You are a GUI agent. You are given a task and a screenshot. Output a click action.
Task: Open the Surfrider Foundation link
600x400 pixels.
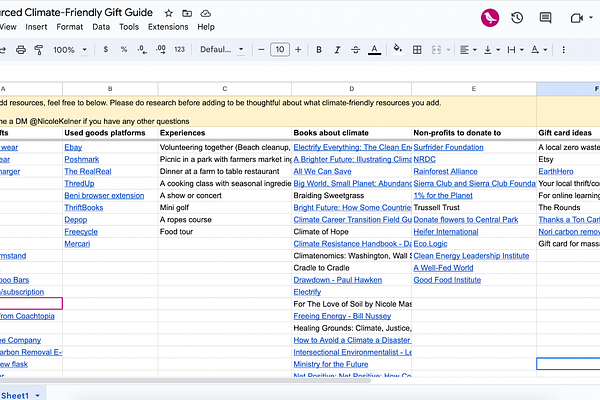click(448, 147)
